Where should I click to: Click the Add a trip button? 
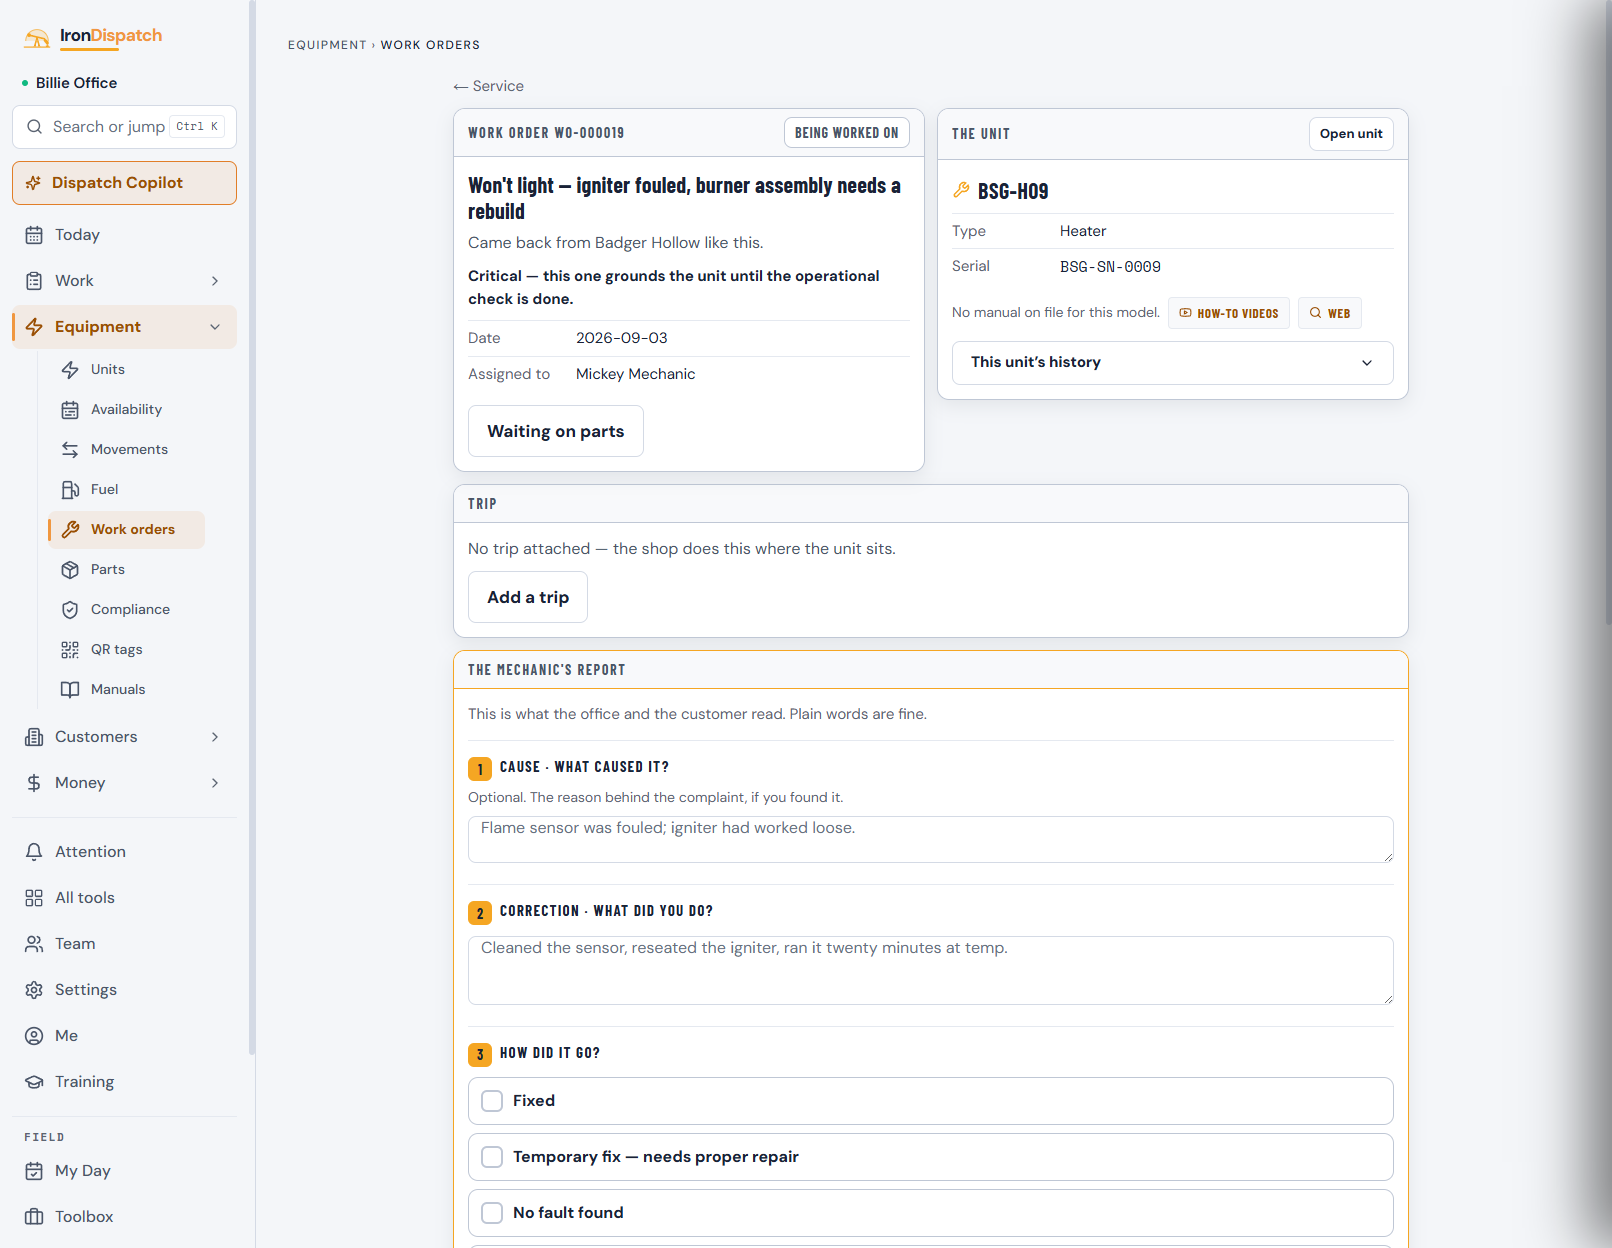528,597
